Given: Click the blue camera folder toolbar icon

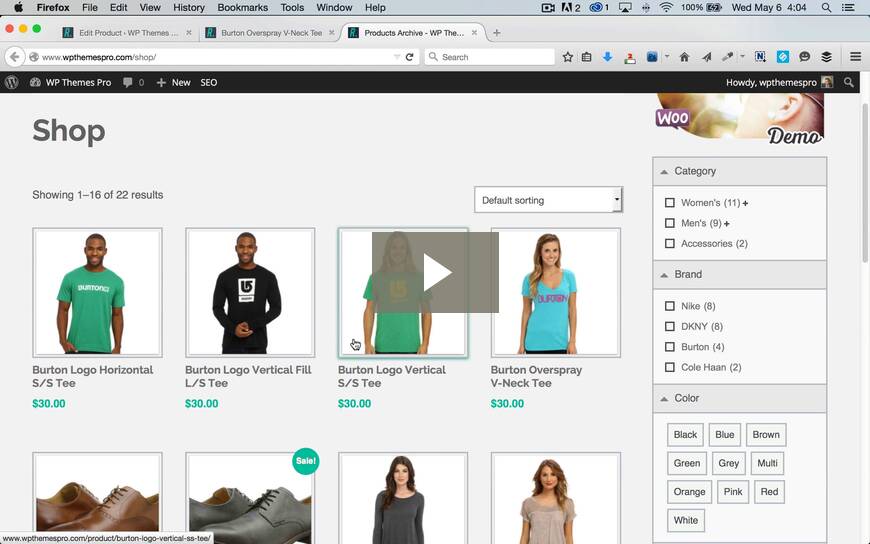Looking at the screenshot, I should click(652, 57).
